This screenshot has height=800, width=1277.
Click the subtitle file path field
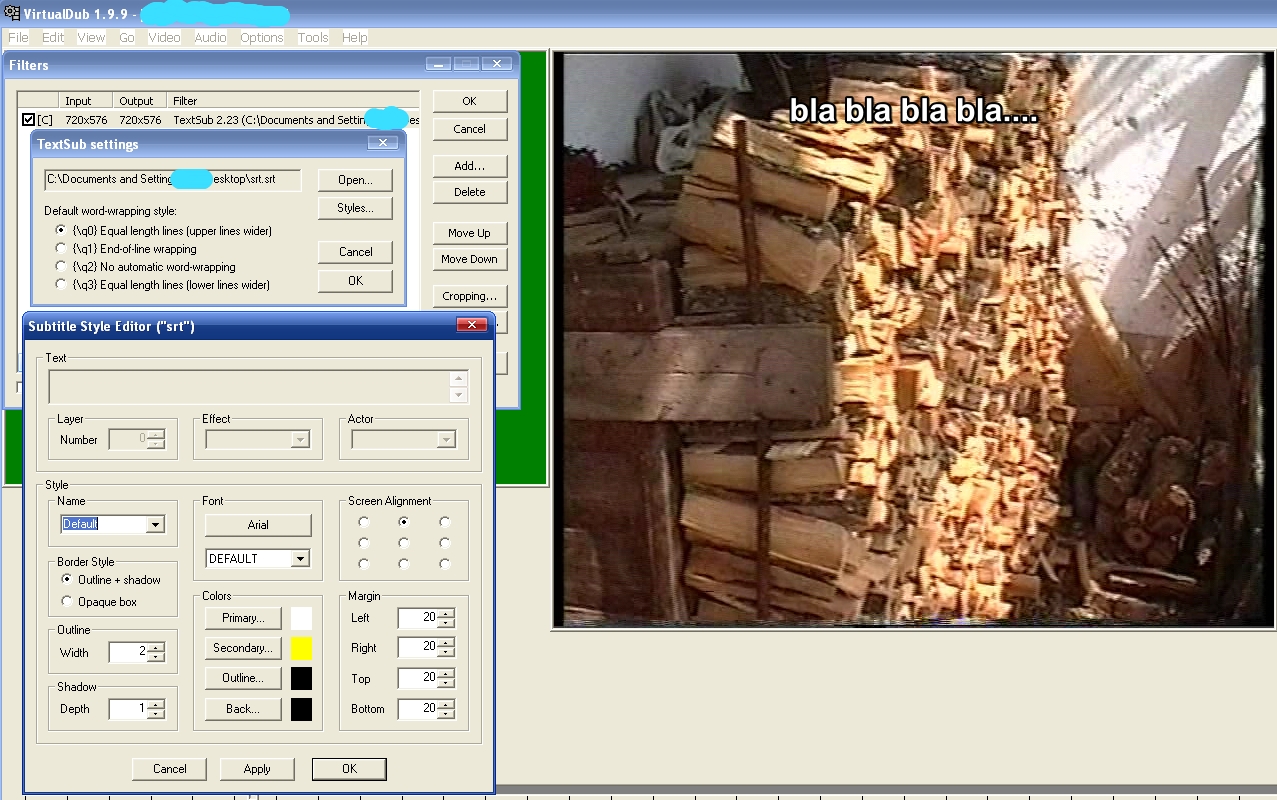tap(173, 180)
